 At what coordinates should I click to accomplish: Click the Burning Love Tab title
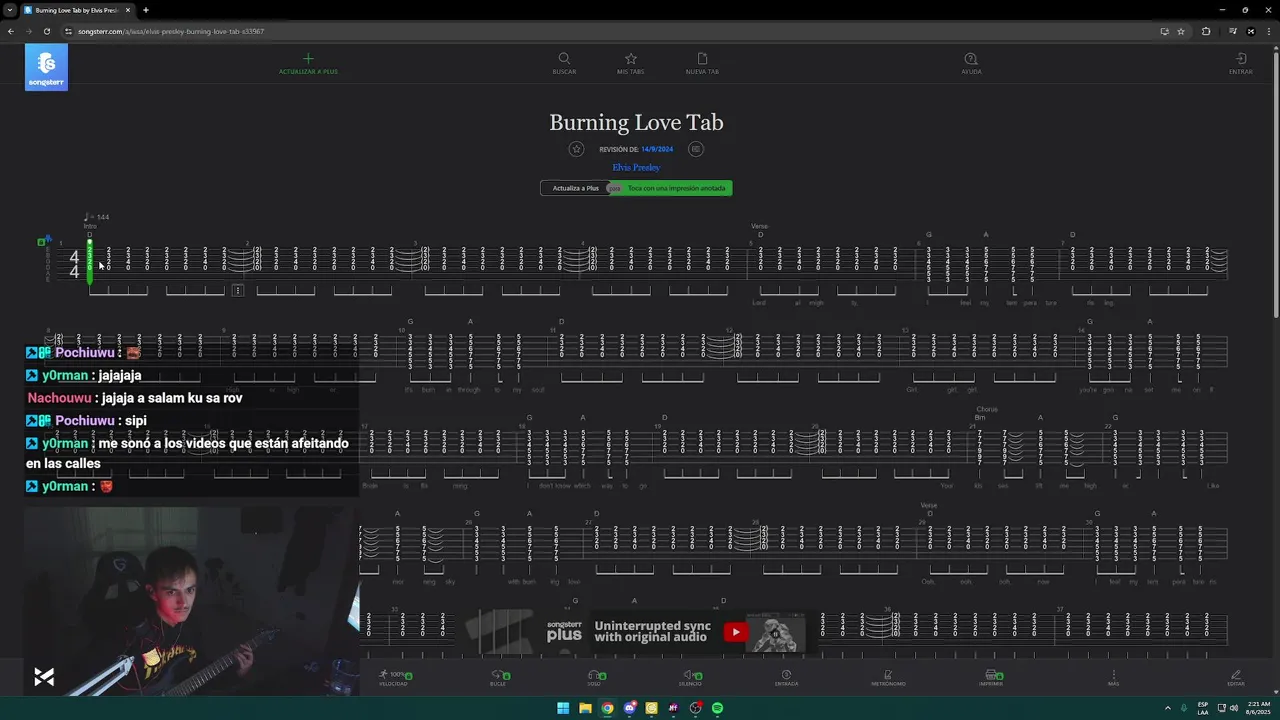pos(636,122)
